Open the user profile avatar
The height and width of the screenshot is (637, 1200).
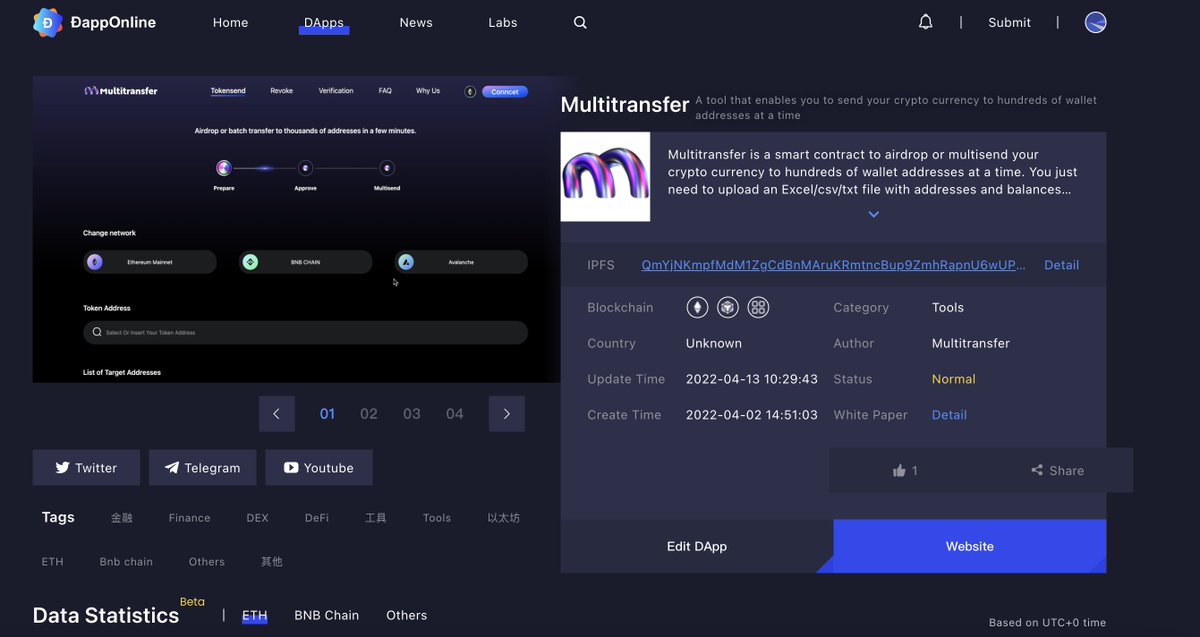1096,22
